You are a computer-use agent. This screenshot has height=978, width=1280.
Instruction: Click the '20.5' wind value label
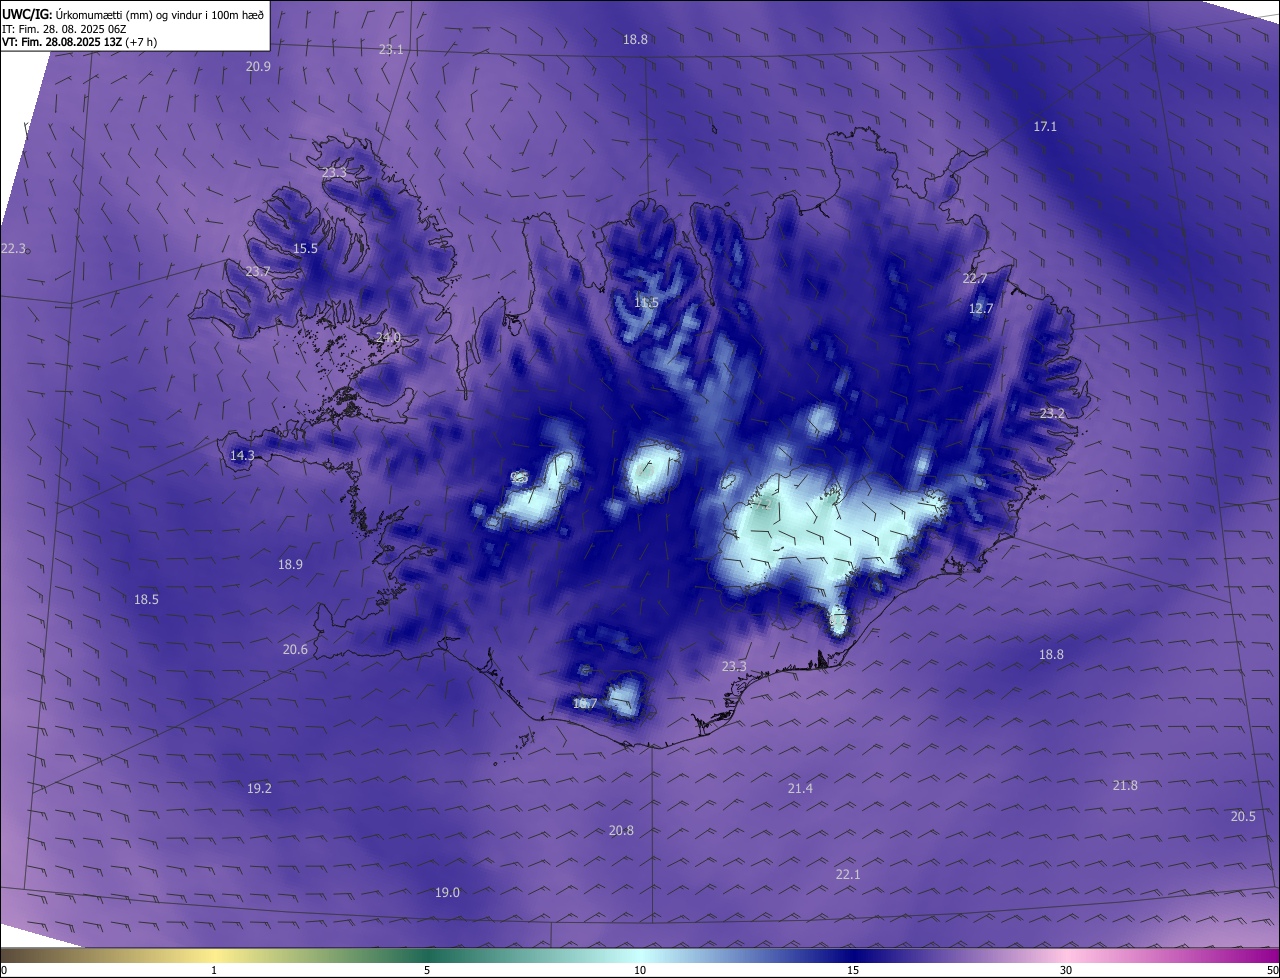[x=1243, y=816]
